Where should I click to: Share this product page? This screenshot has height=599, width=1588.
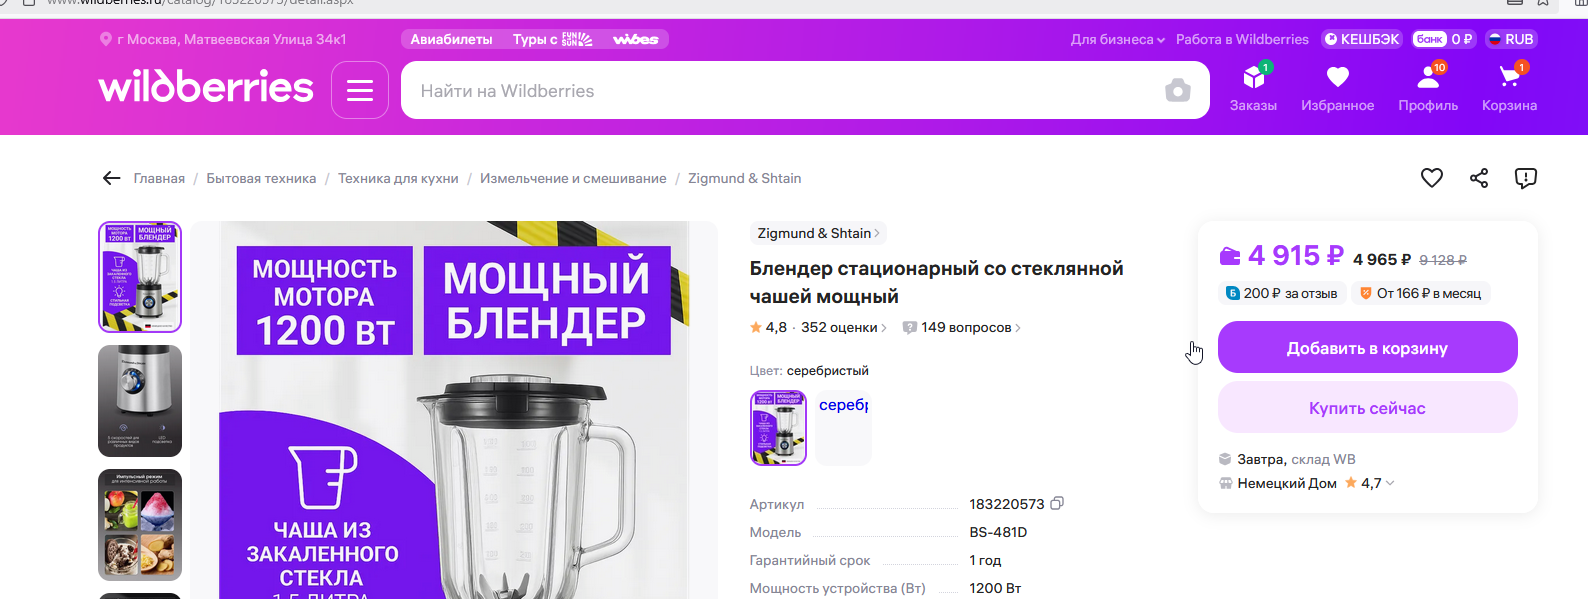pyautogui.click(x=1479, y=178)
